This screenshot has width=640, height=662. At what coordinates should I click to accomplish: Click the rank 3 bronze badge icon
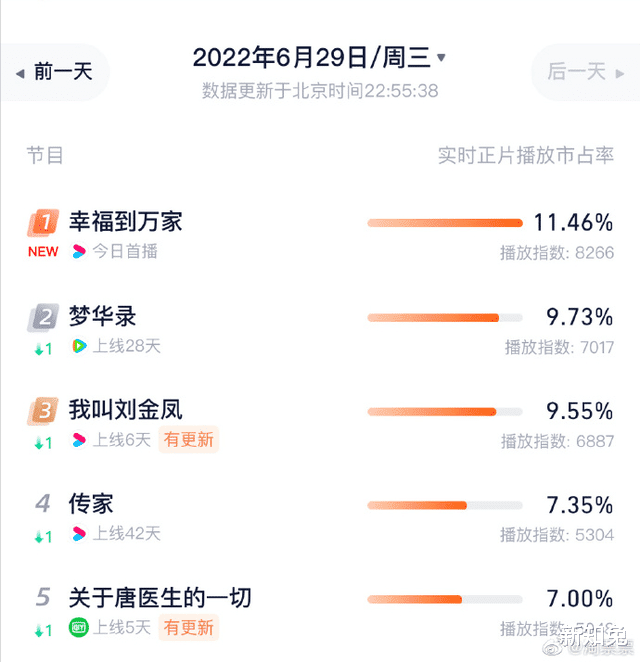coord(43,410)
